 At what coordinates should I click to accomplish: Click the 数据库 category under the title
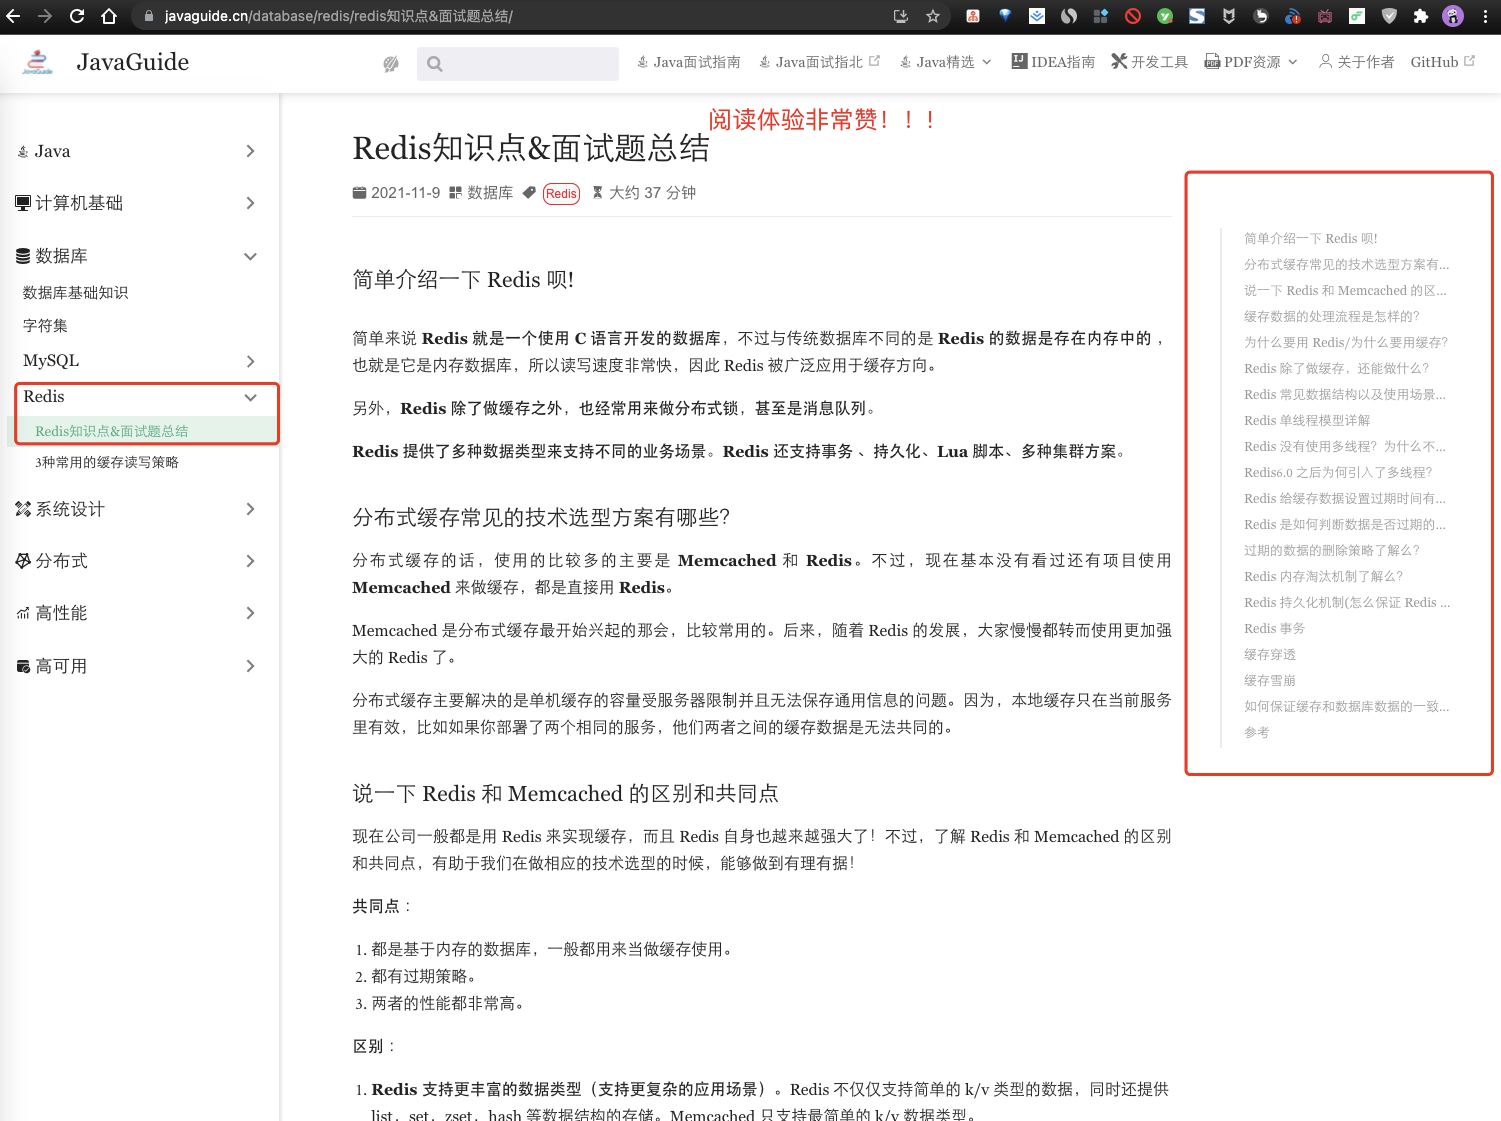coord(481,193)
